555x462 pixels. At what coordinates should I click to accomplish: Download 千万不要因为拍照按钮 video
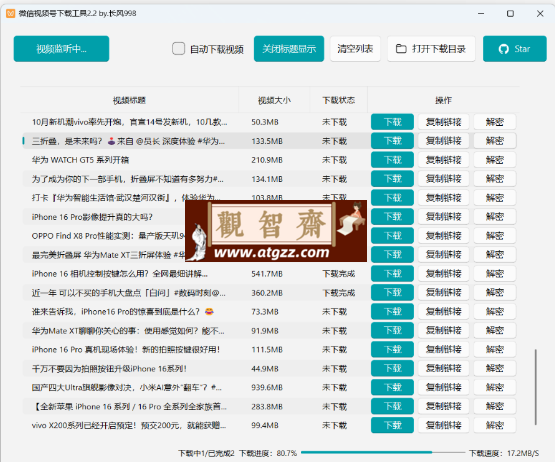click(392, 369)
